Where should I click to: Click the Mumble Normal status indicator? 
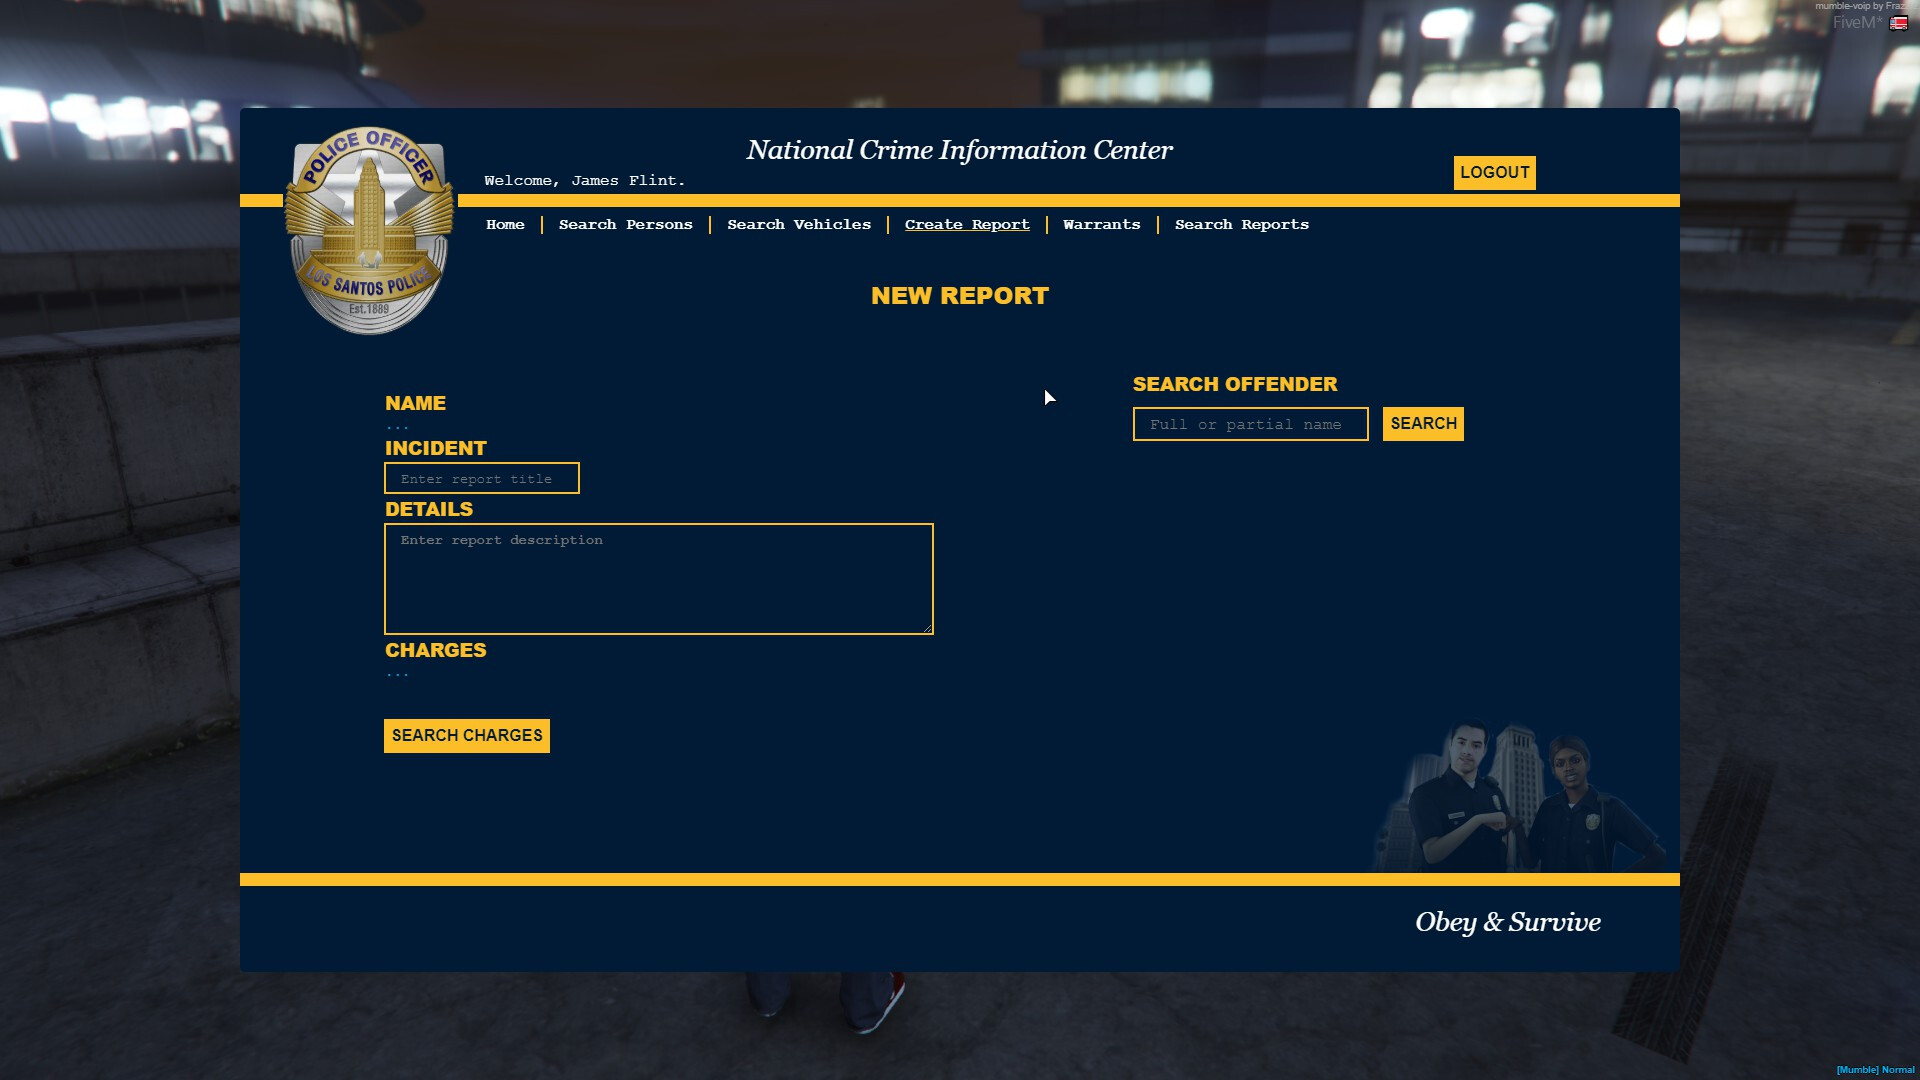[x=1874, y=1070]
